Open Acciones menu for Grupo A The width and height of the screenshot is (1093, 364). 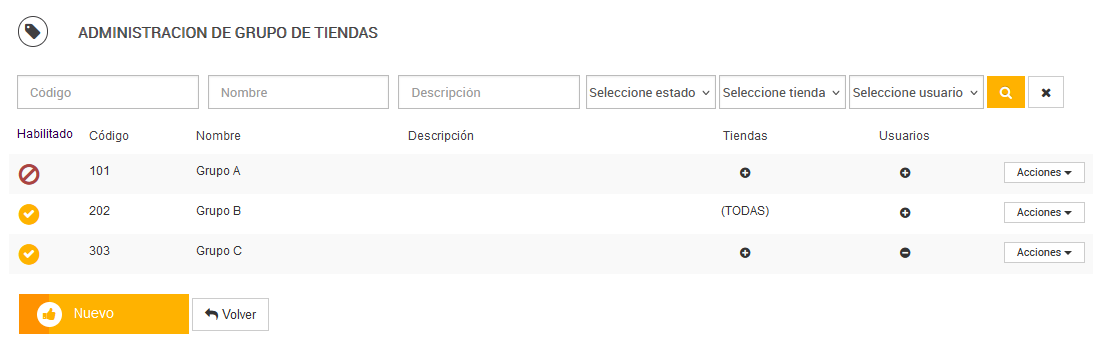tap(1044, 172)
